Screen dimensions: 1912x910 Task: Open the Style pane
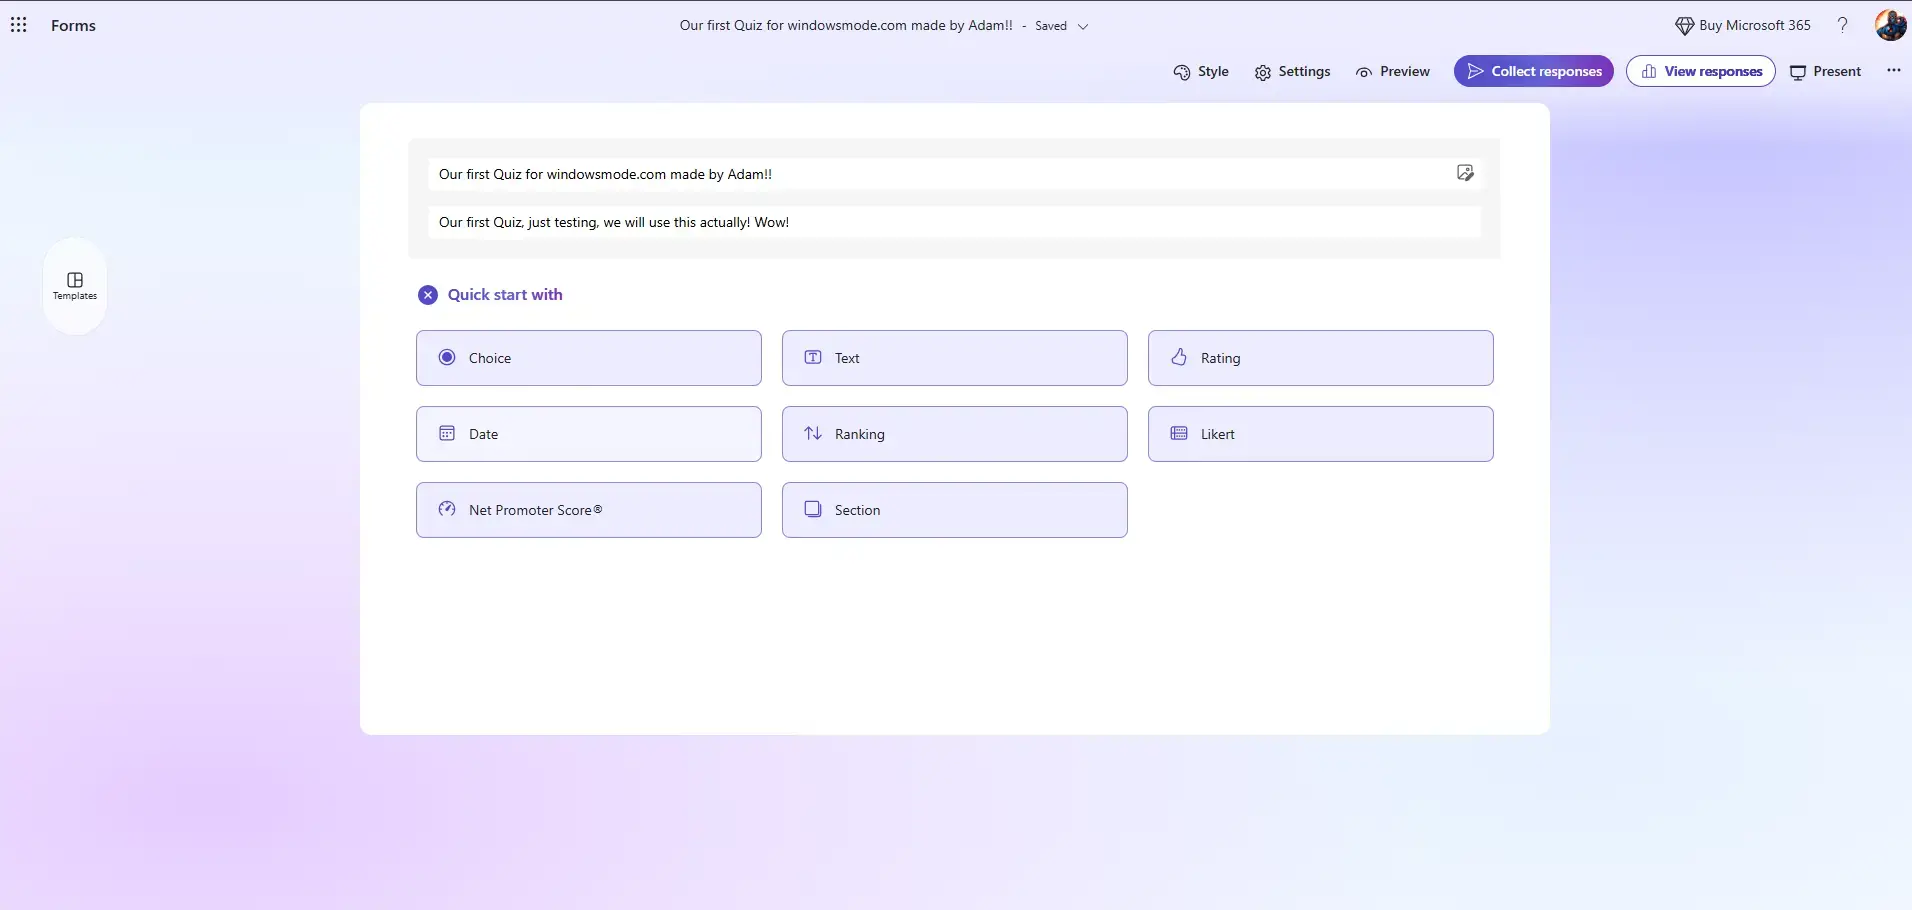(1201, 72)
